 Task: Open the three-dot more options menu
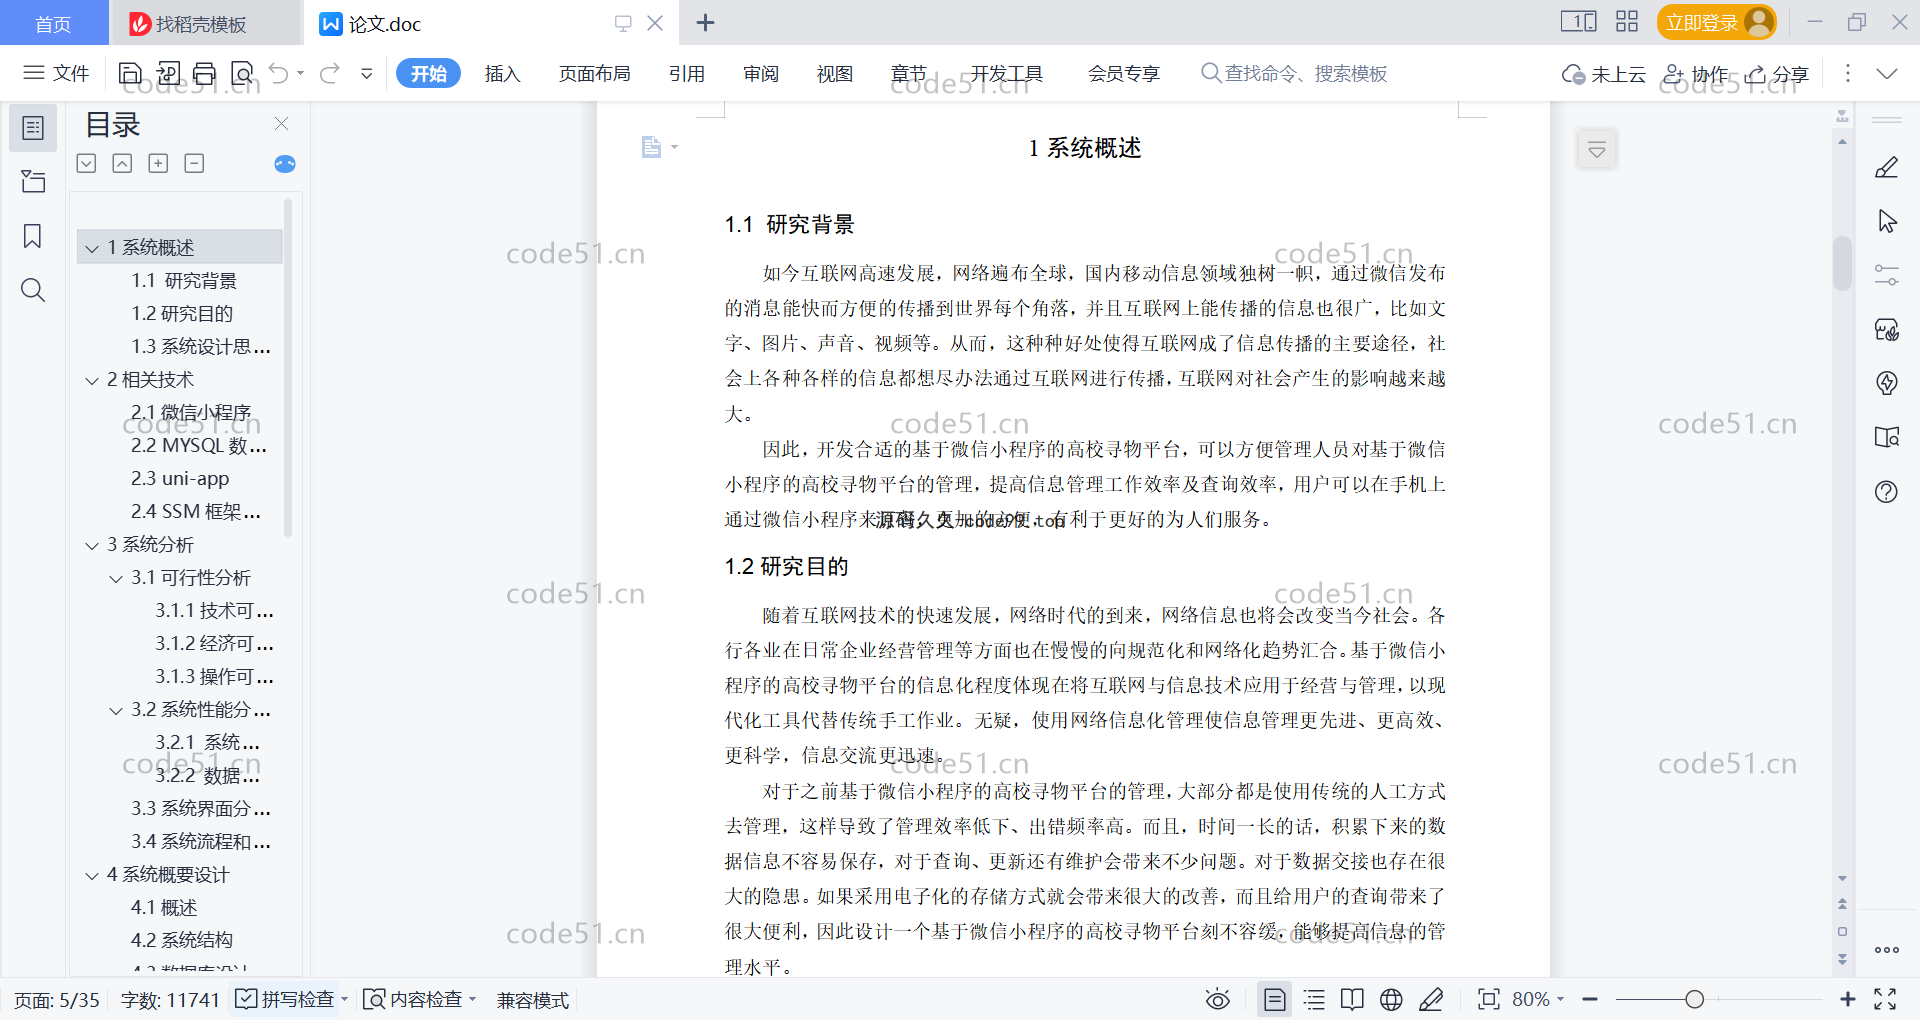(x=1848, y=73)
